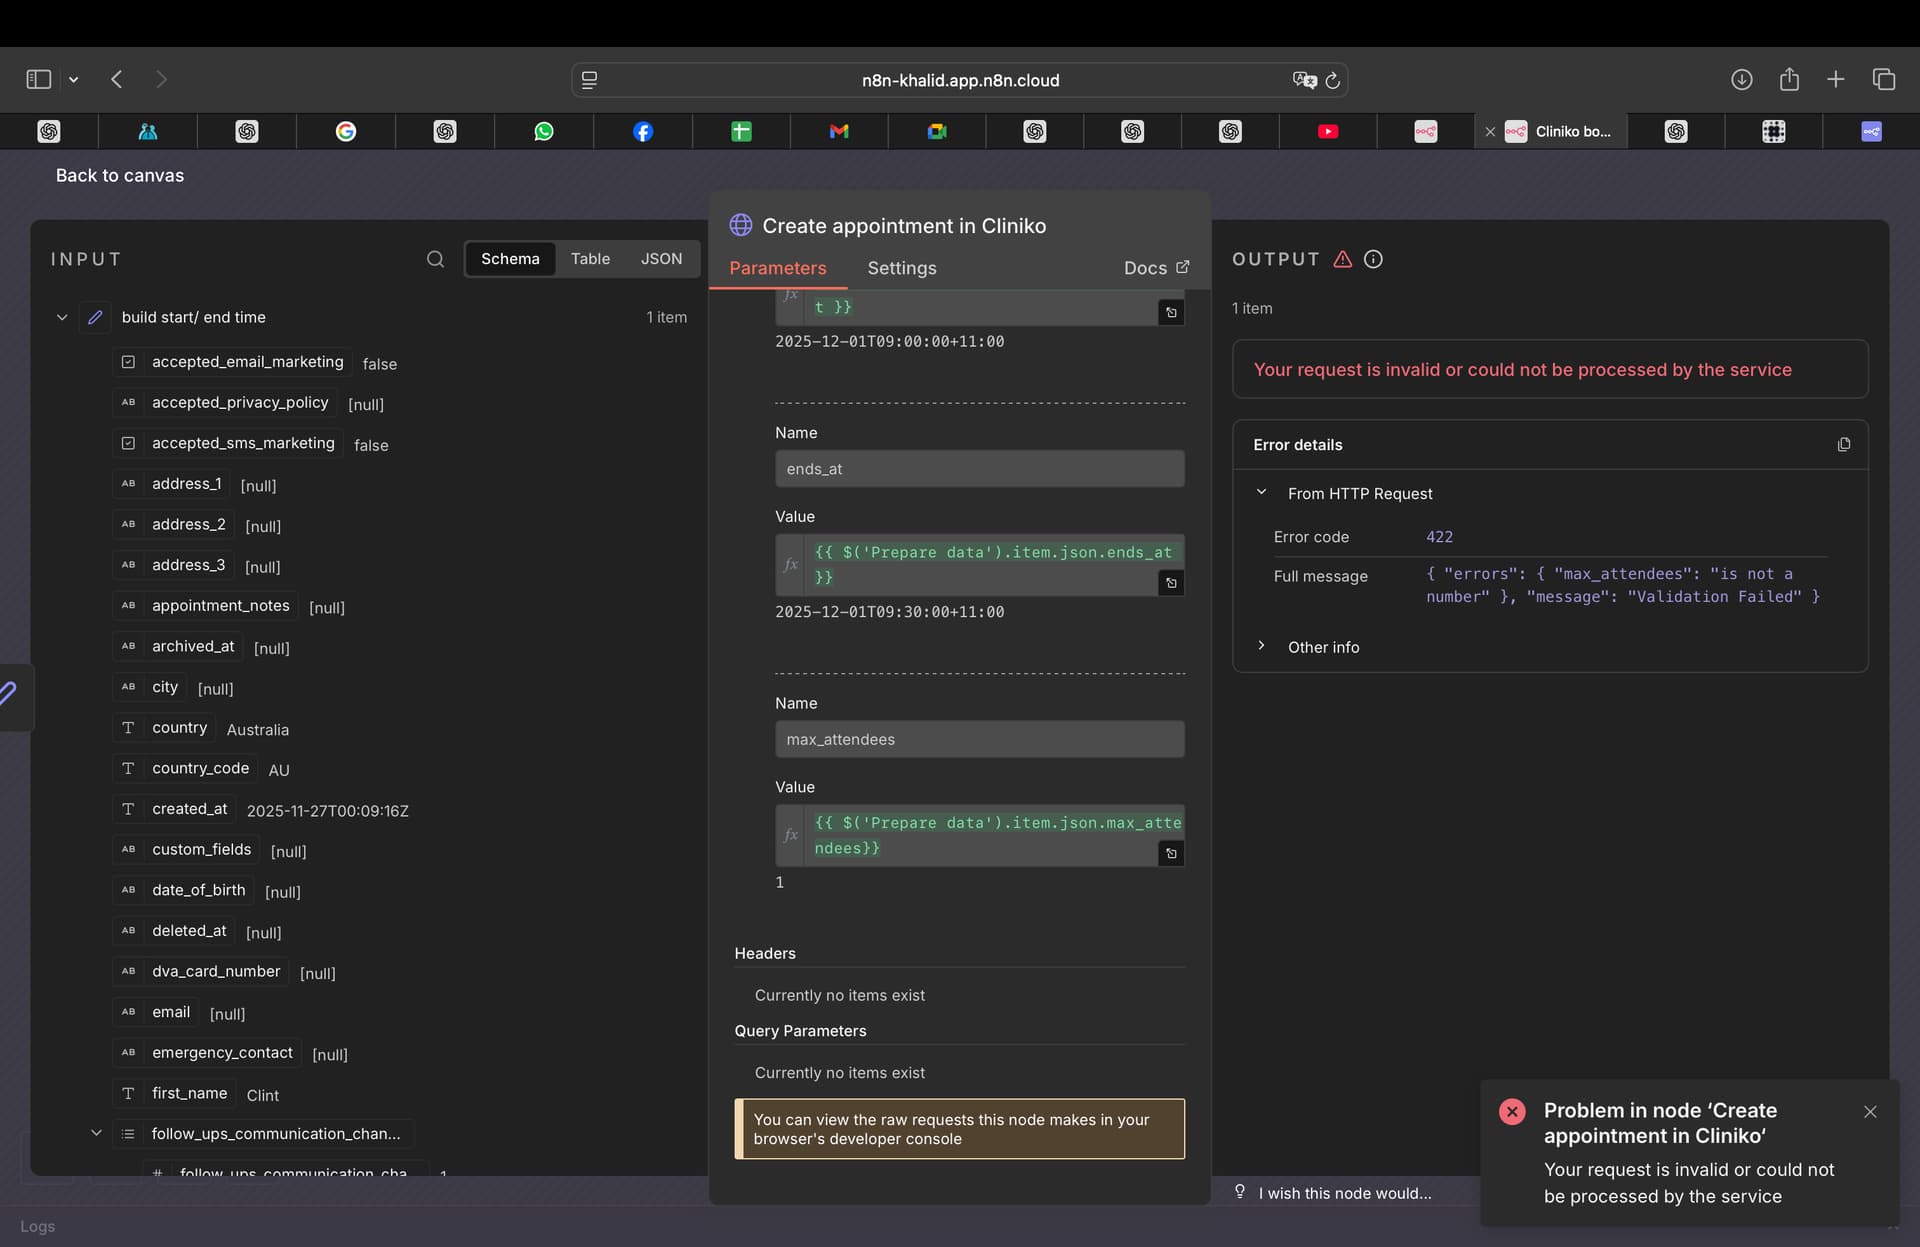Switch to the Parameters tab
The height and width of the screenshot is (1247, 1920).
(x=777, y=268)
